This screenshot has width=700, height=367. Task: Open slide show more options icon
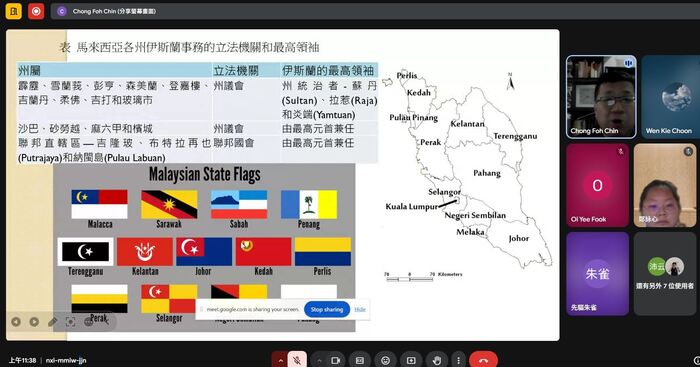(x=88, y=321)
